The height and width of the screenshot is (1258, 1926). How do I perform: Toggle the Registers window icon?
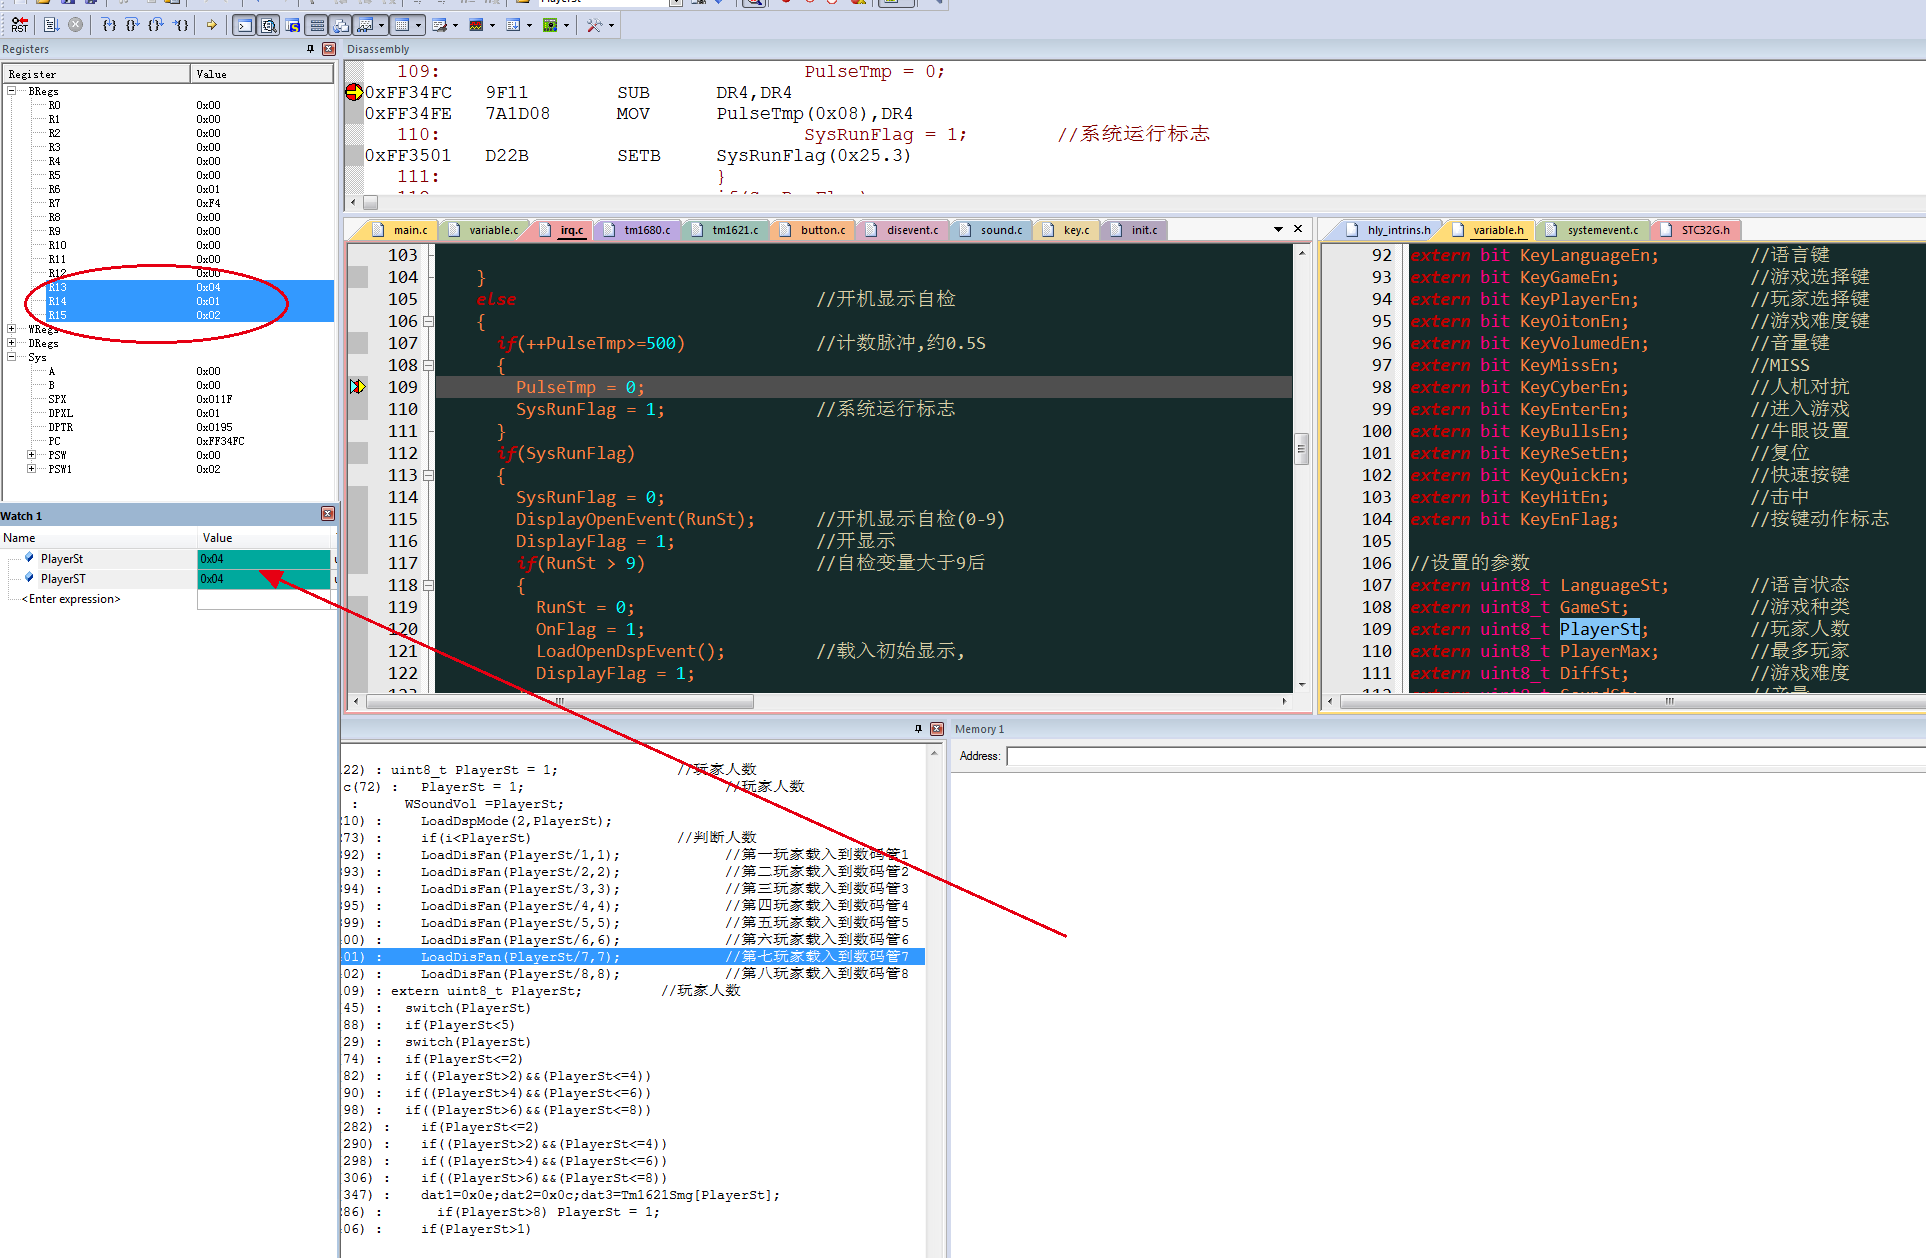point(316,25)
